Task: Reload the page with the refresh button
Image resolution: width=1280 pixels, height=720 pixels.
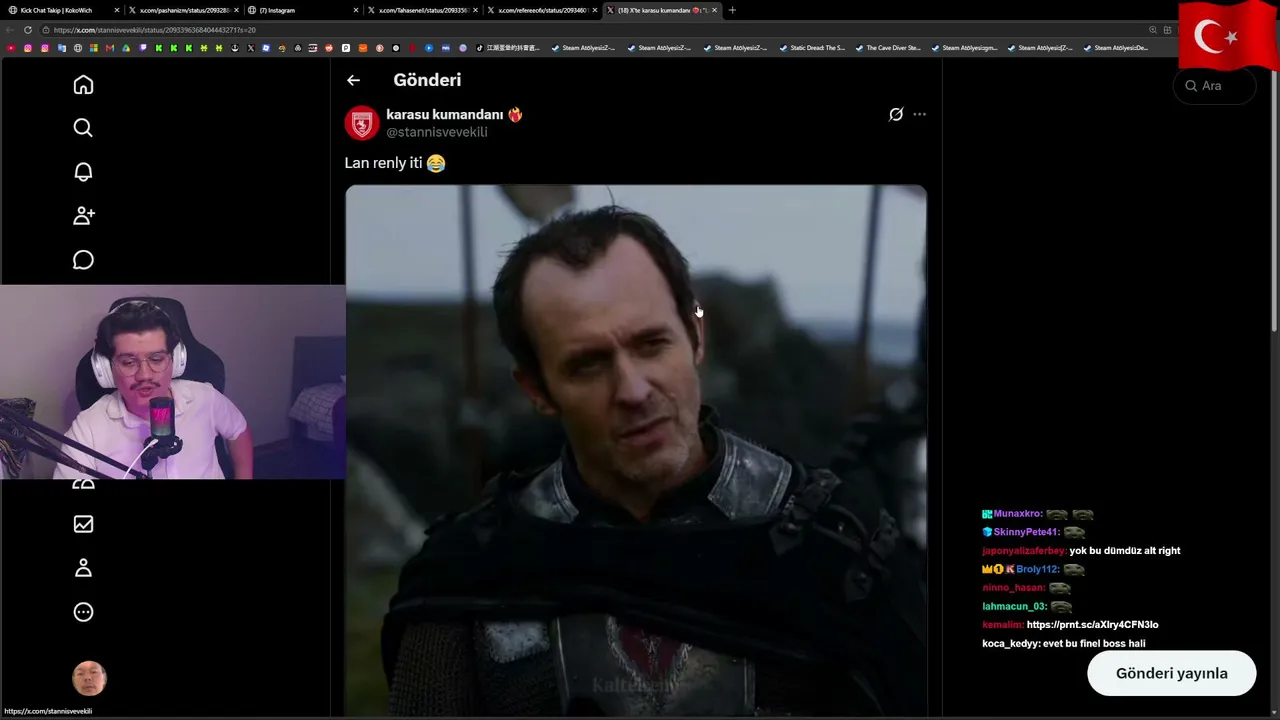Action: (x=27, y=30)
